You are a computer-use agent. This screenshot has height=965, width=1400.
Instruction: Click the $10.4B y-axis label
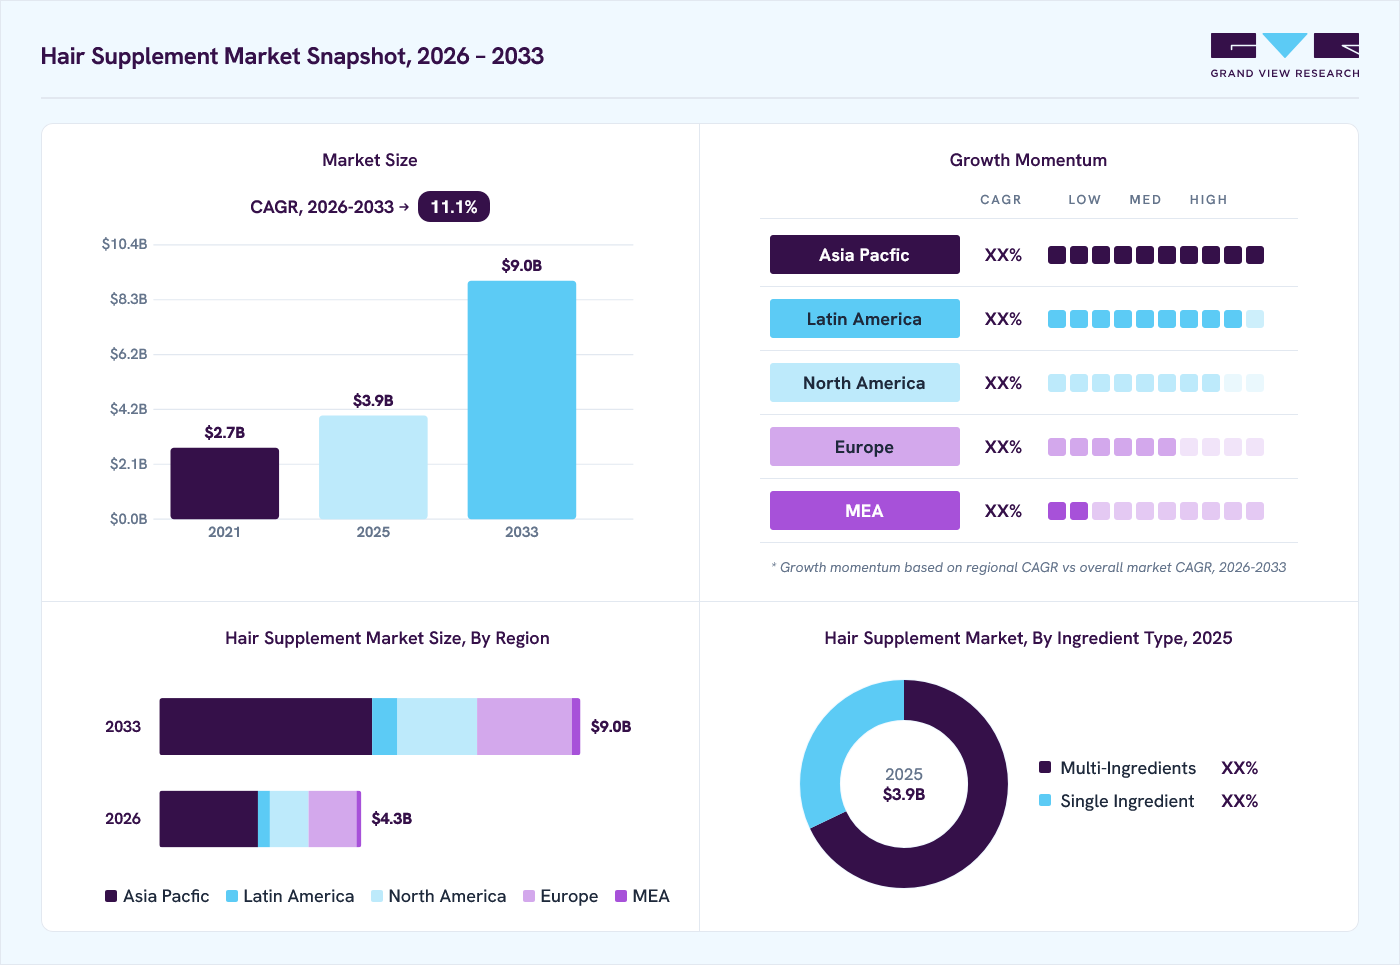tap(124, 244)
